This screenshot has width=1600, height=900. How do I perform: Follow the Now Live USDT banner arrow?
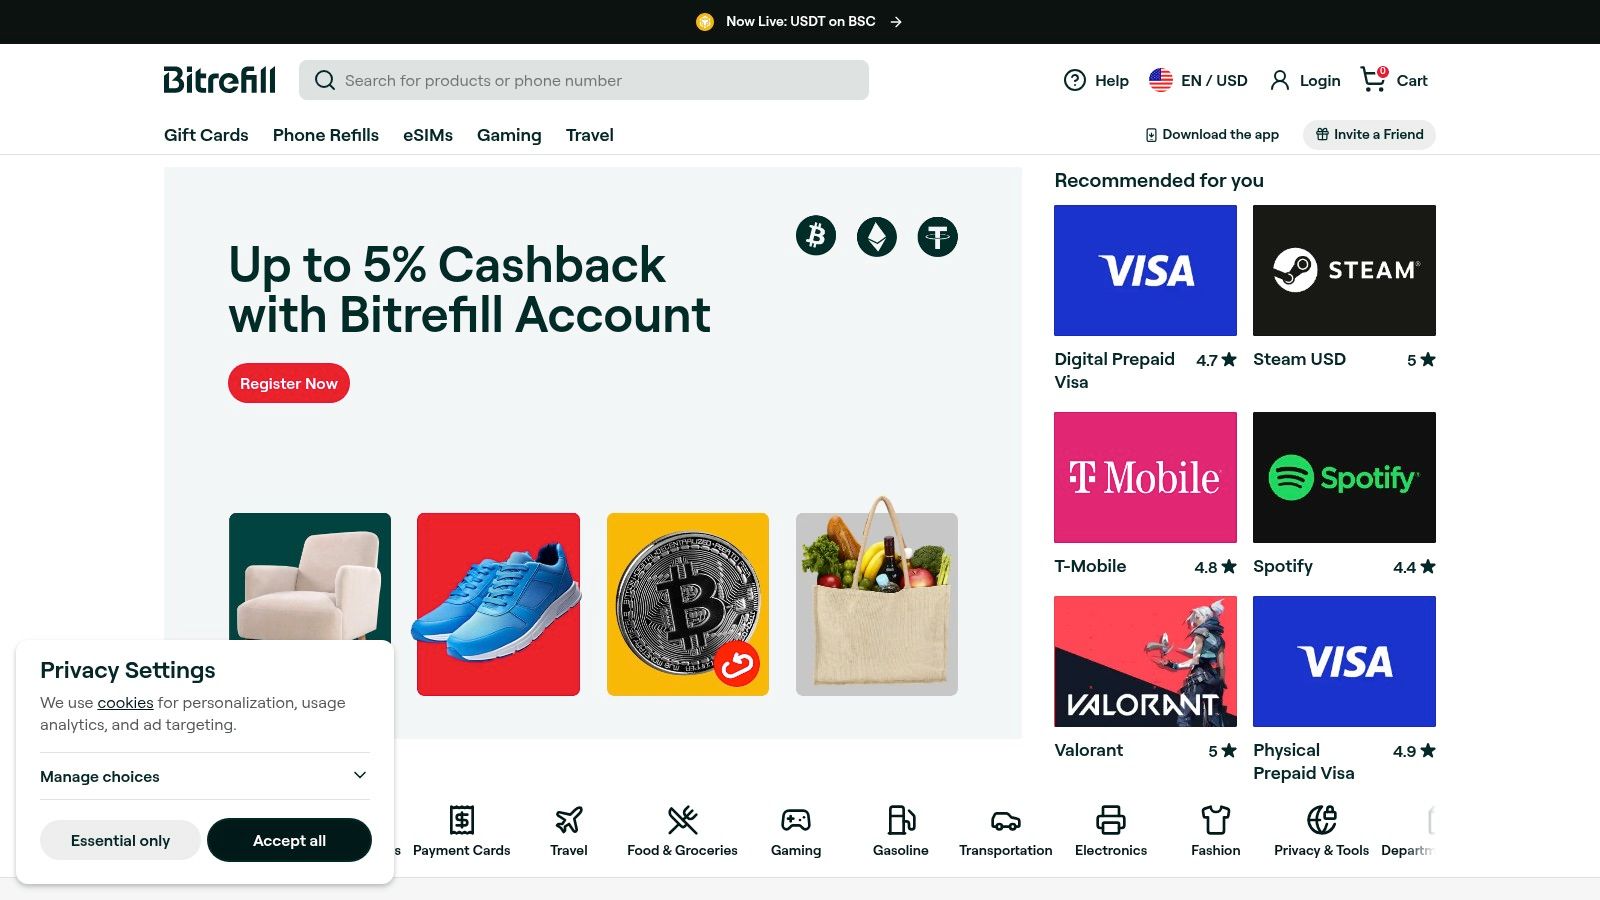click(x=896, y=22)
